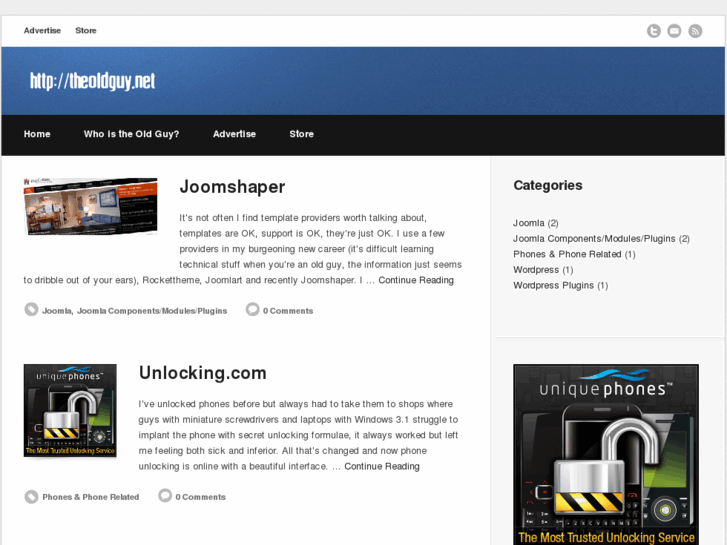The height and width of the screenshot is (545, 727).
Task: Click Continue Reading on Unlocking.com post
Action: point(382,466)
